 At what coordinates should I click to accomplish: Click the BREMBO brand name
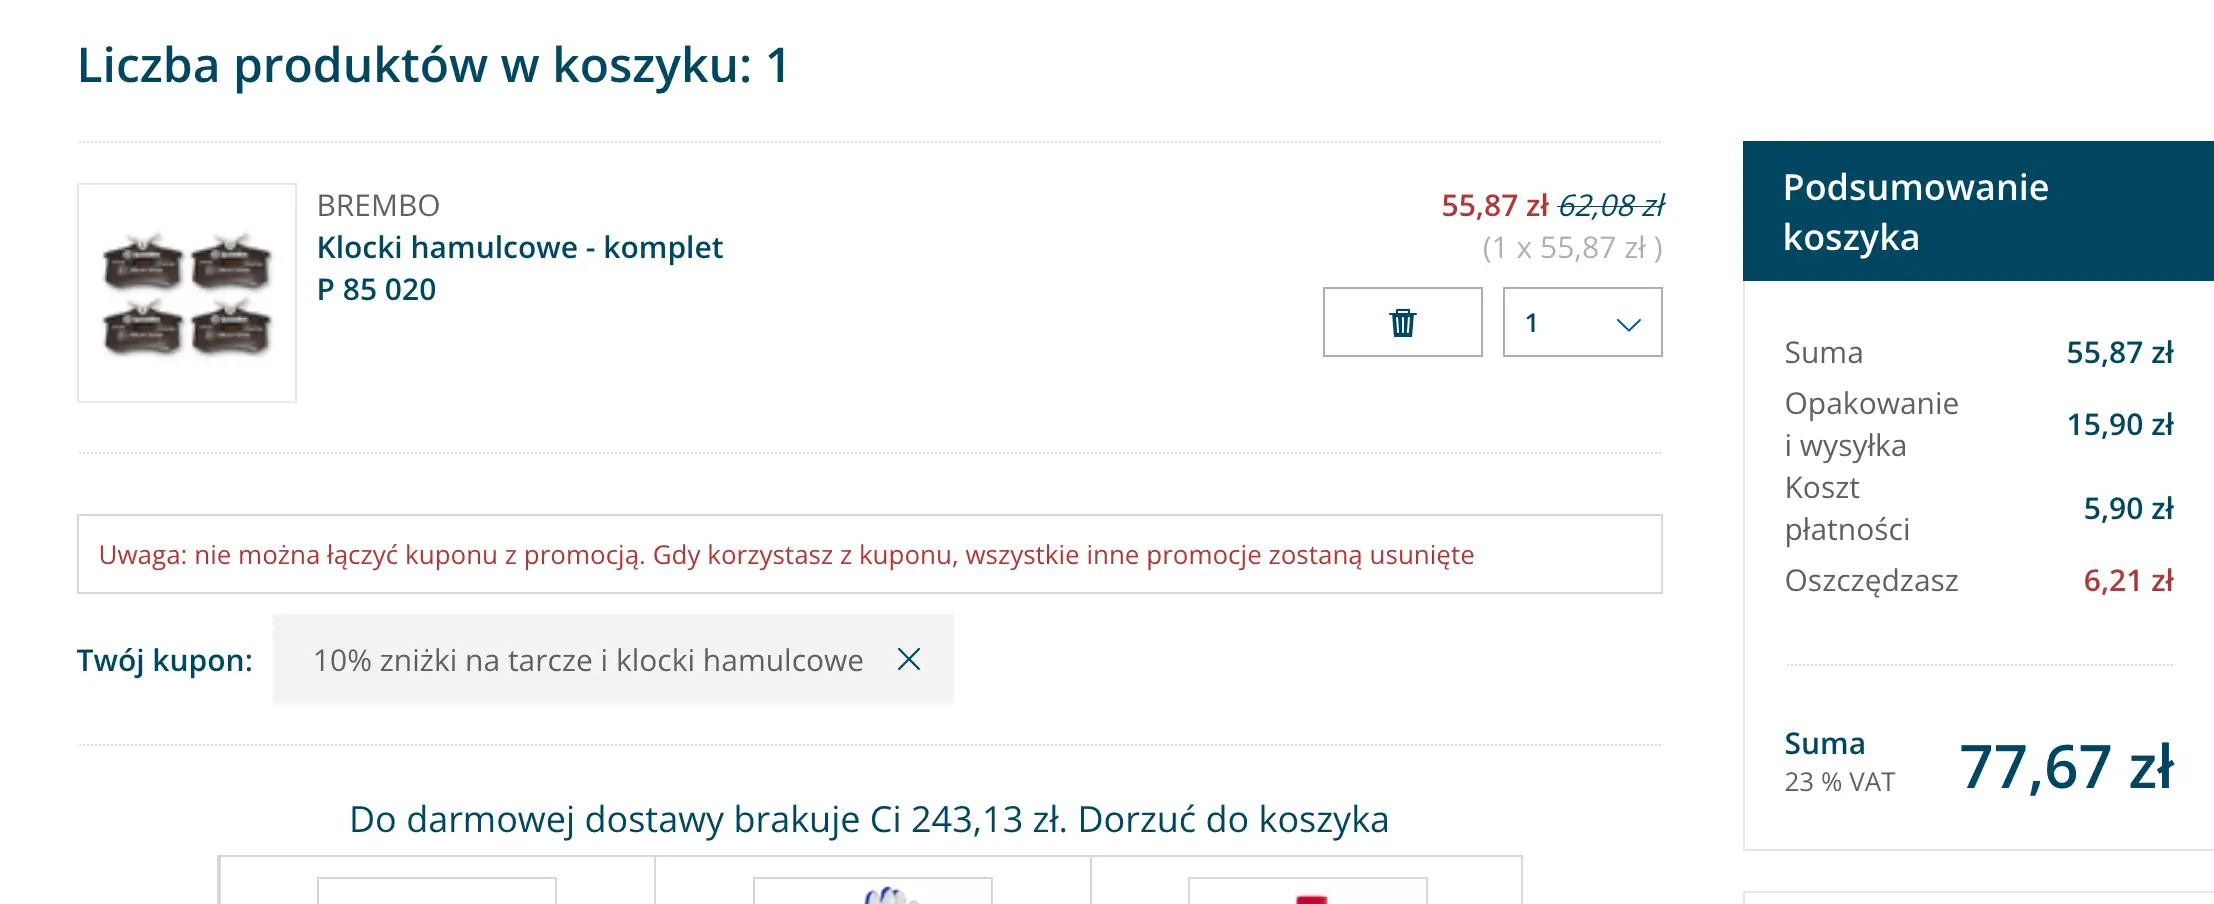coord(378,205)
